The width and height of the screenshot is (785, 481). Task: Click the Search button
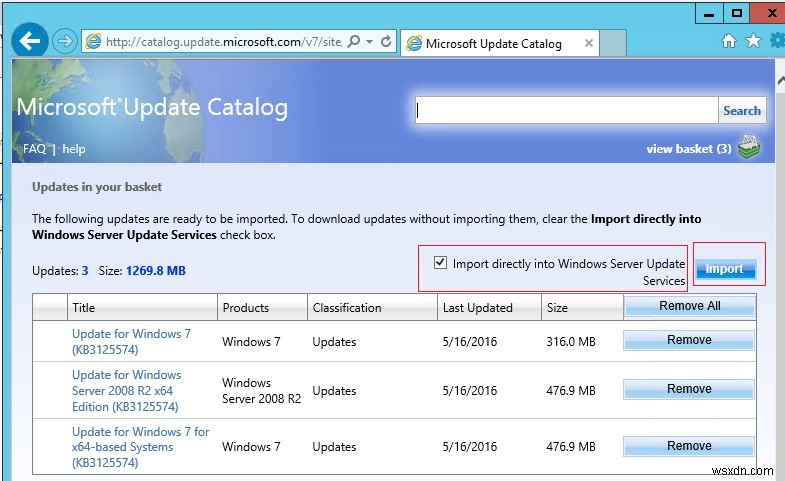coord(741,110)
